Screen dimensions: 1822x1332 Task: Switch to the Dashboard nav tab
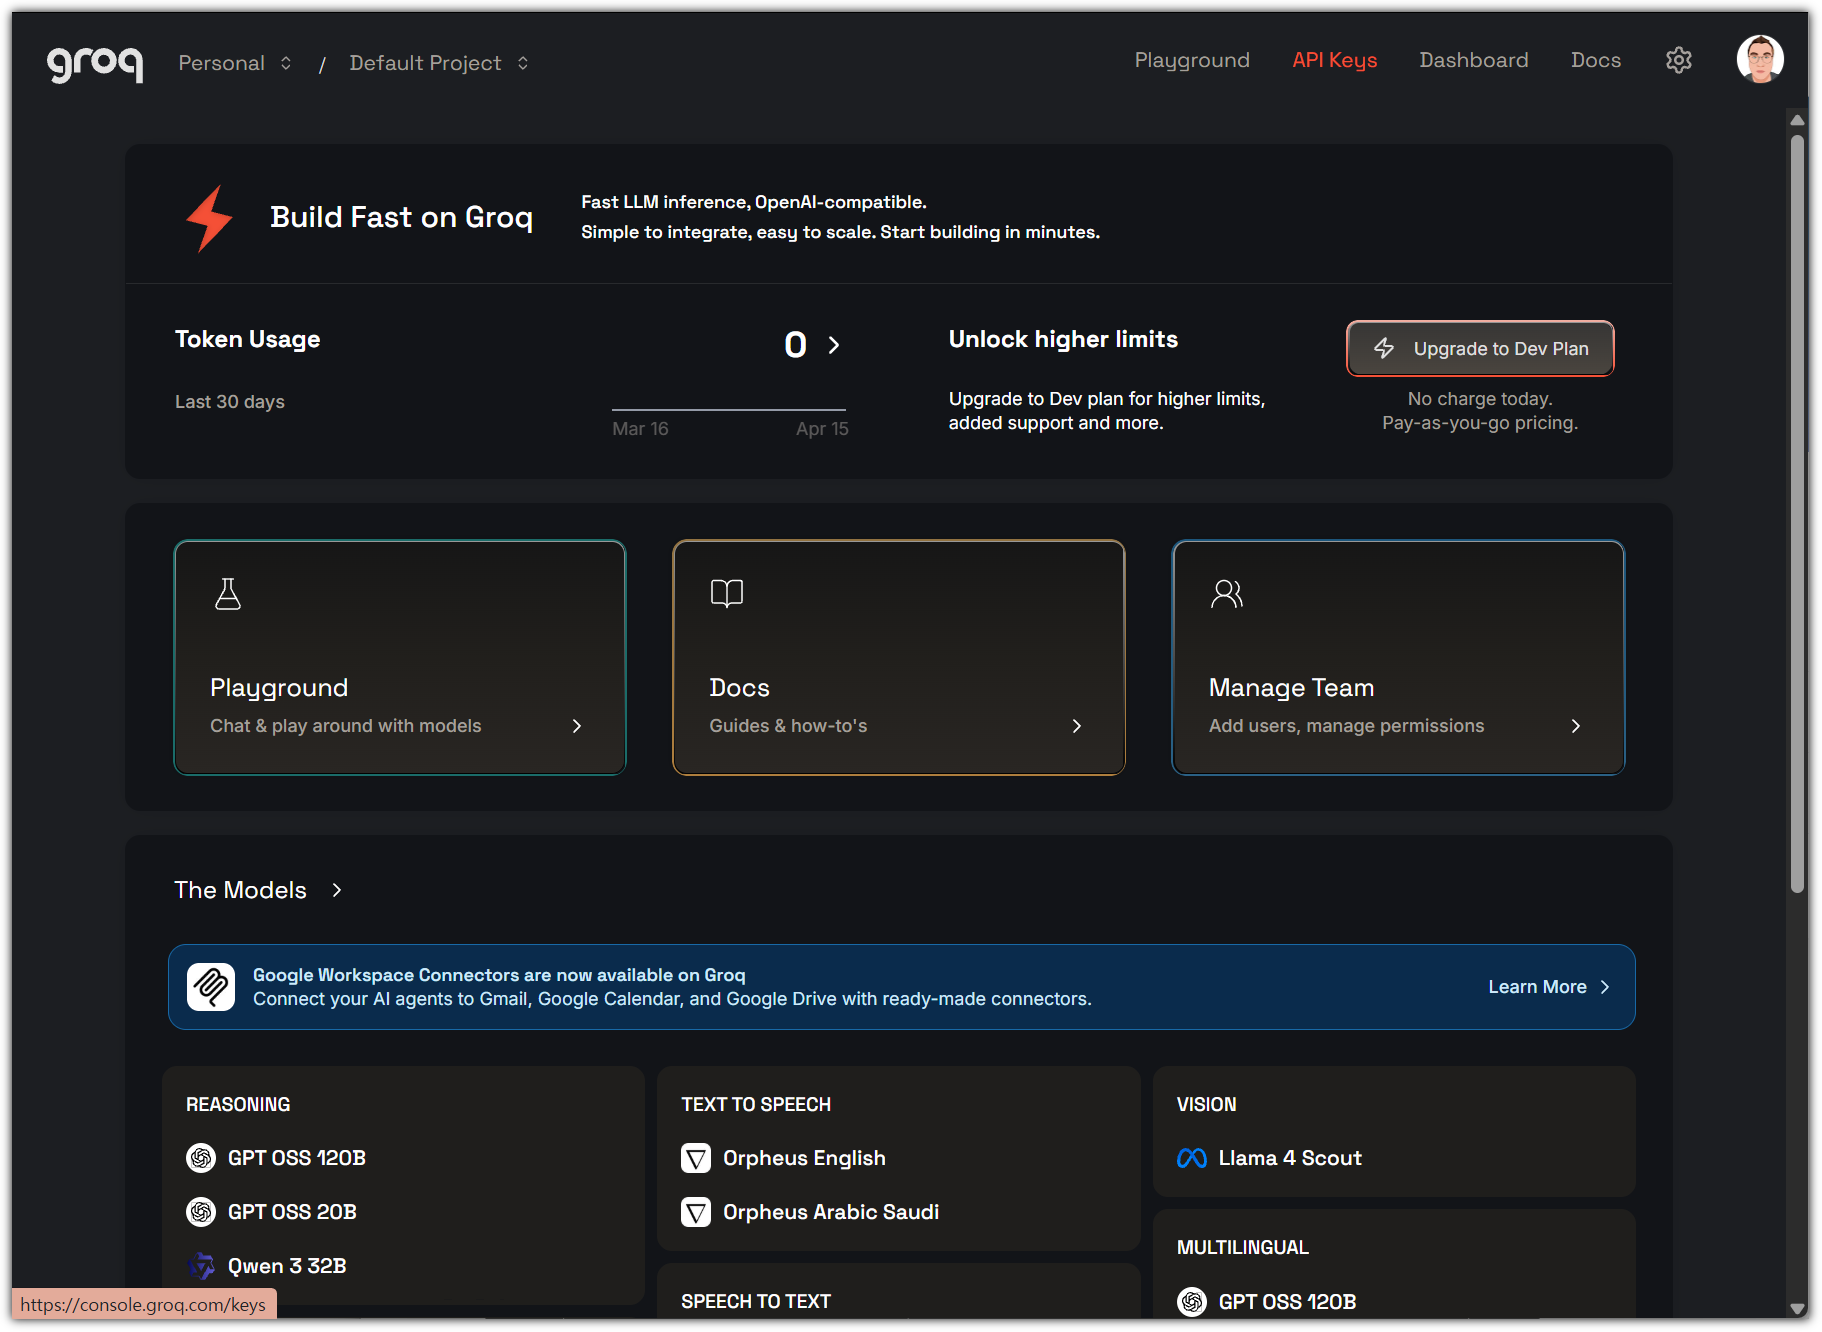pyautogui.click(x=1474, y=60)
